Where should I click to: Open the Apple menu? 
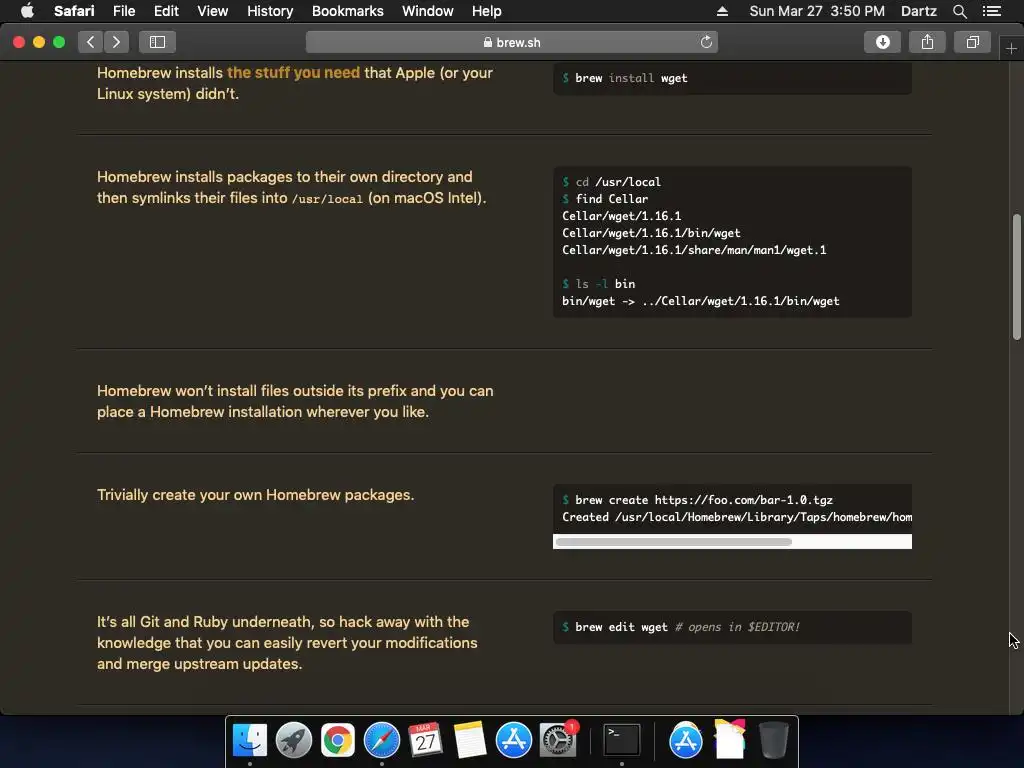27,11
